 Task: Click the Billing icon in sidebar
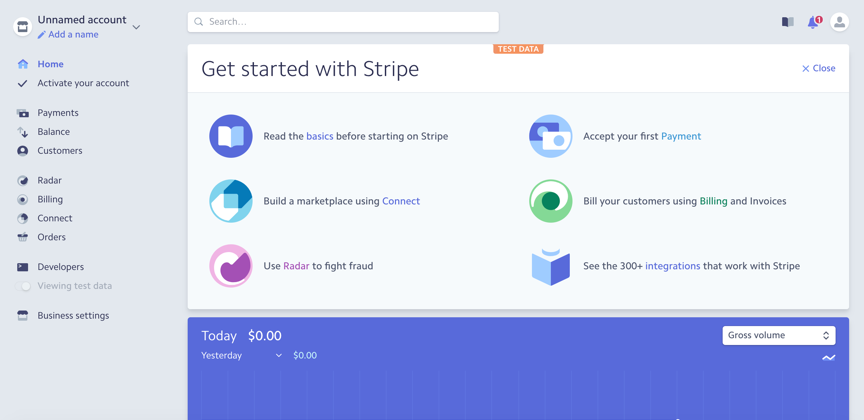pyautogui.click(x=23, y=200)
